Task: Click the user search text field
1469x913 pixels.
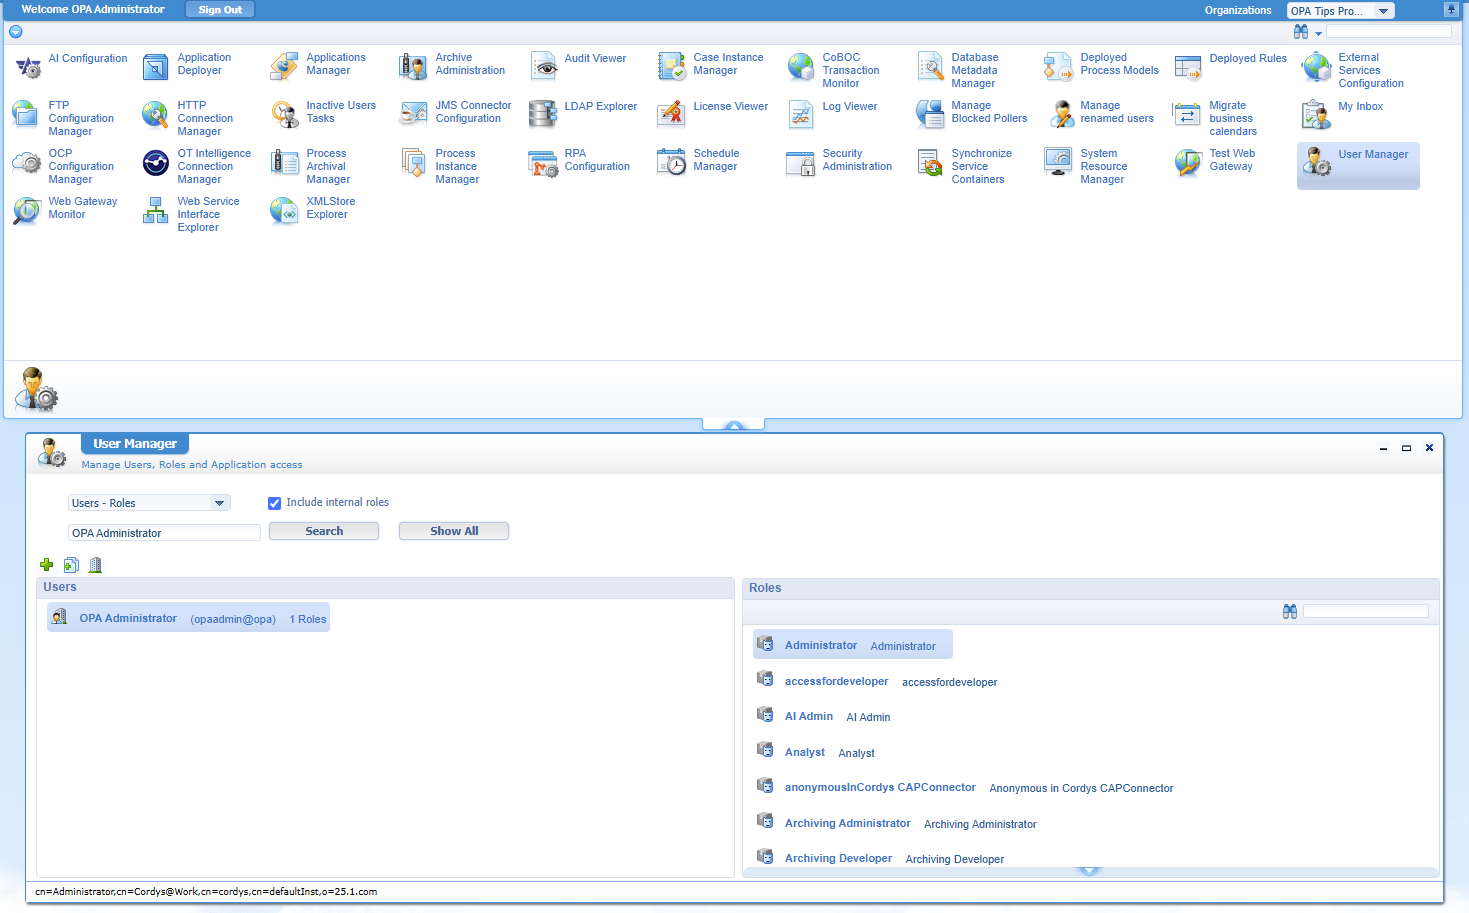Action: tap(164, 533)
